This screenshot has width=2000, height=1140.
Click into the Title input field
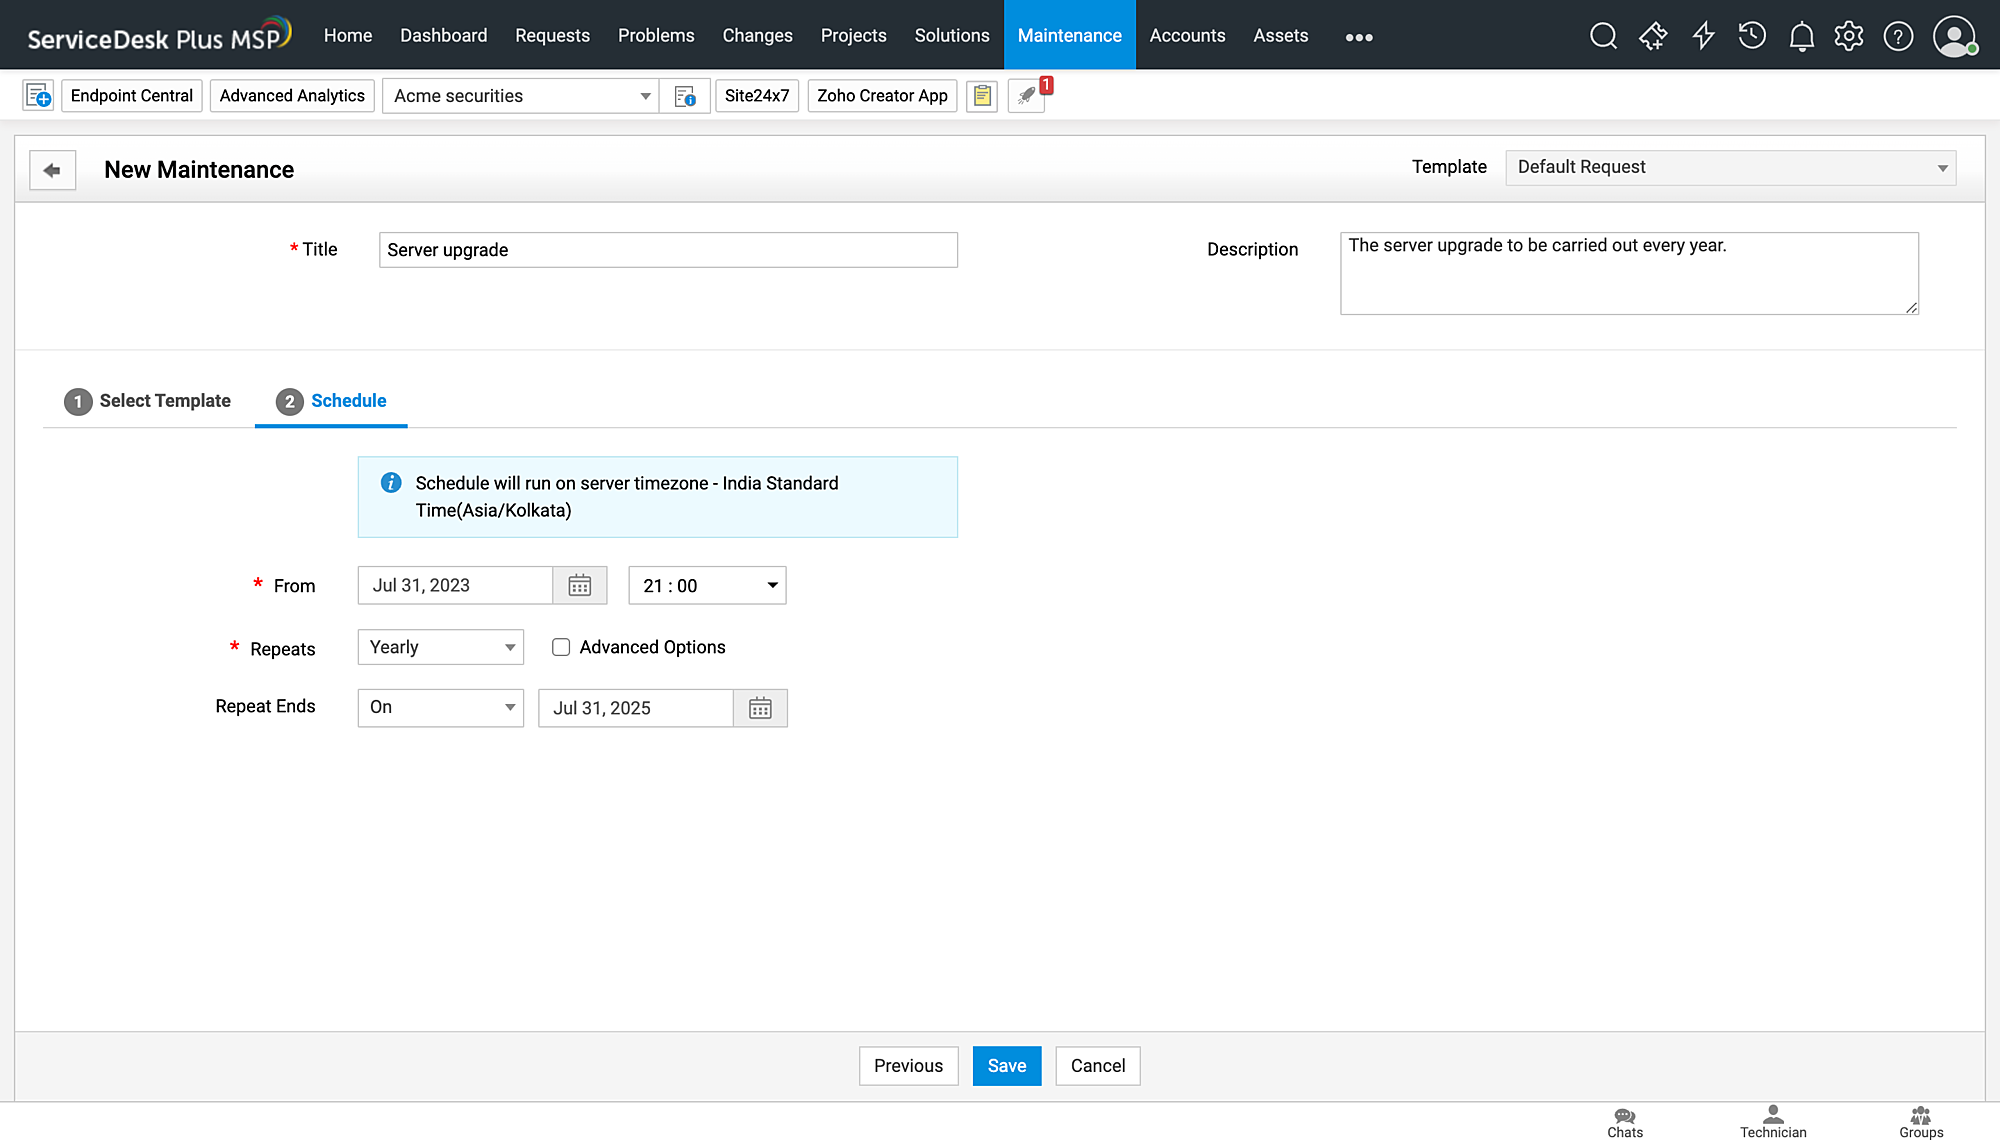pos(668,250)
